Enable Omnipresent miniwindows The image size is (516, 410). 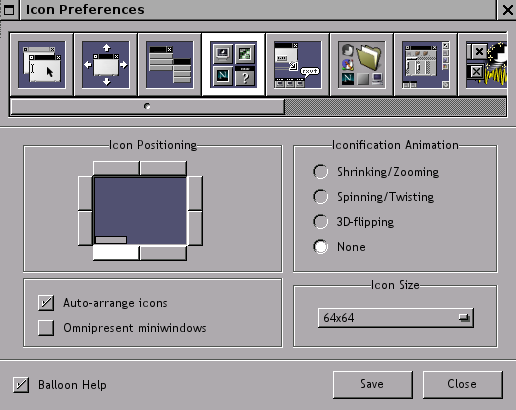point(46,328)
